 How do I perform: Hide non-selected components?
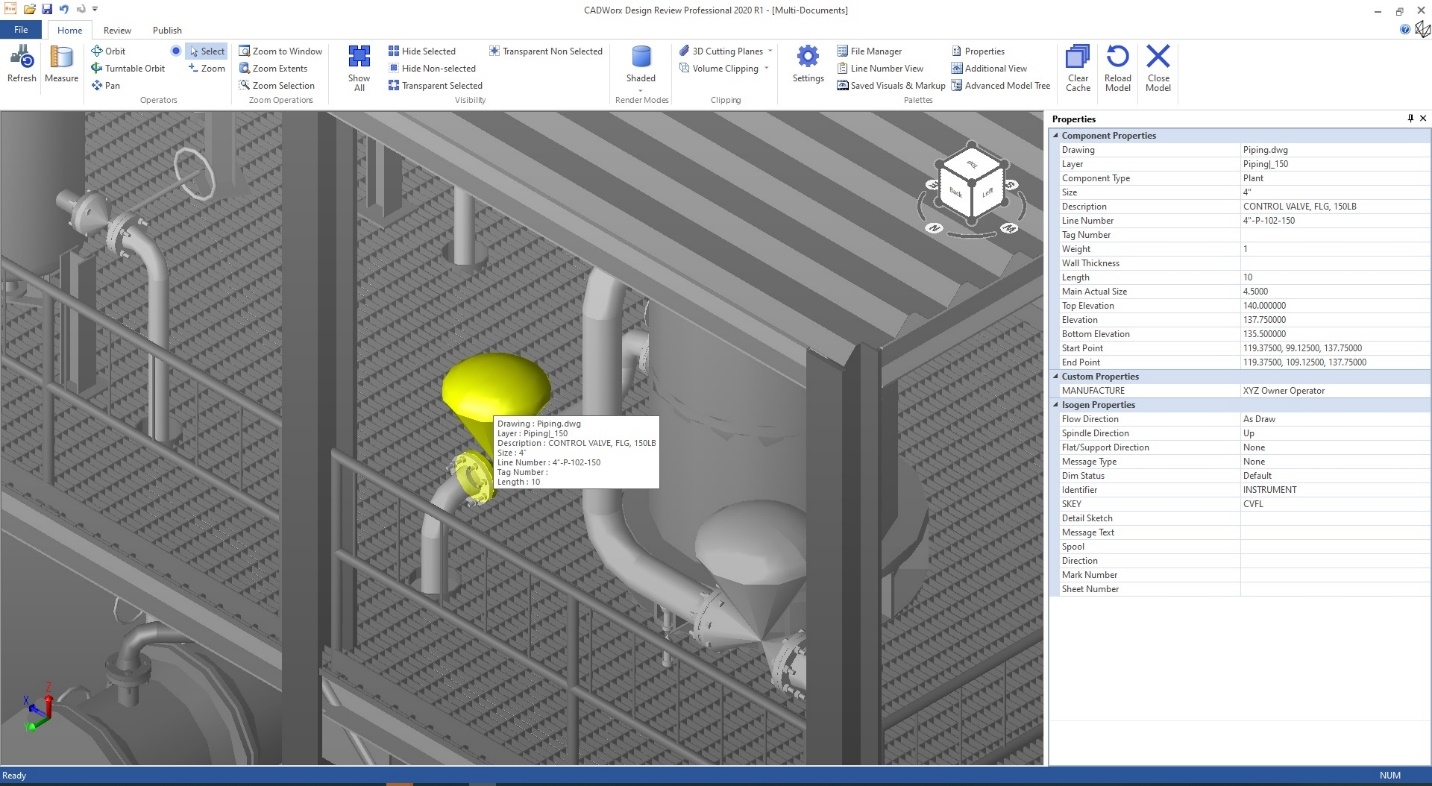(432, 68)
